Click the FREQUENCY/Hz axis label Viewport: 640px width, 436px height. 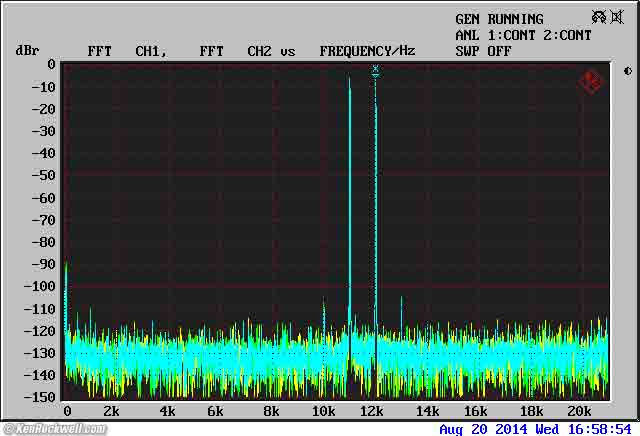coord(367,51)
